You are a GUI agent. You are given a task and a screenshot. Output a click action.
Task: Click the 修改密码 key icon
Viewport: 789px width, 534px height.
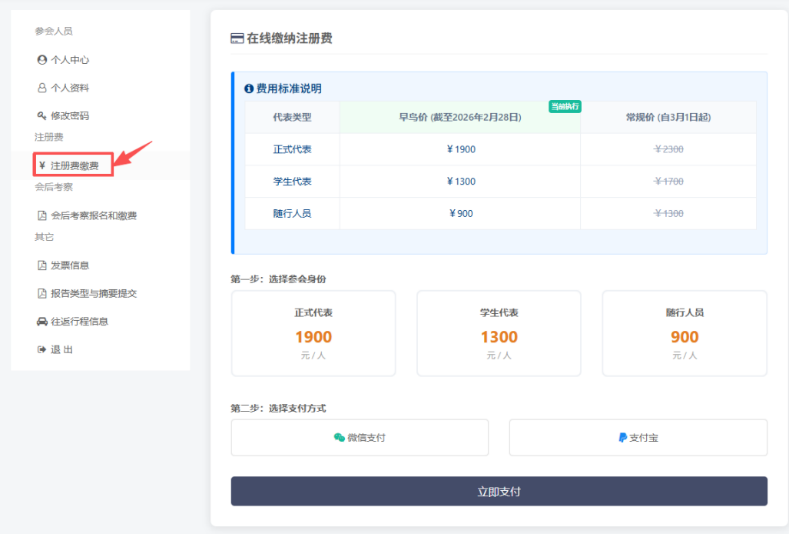42,116
